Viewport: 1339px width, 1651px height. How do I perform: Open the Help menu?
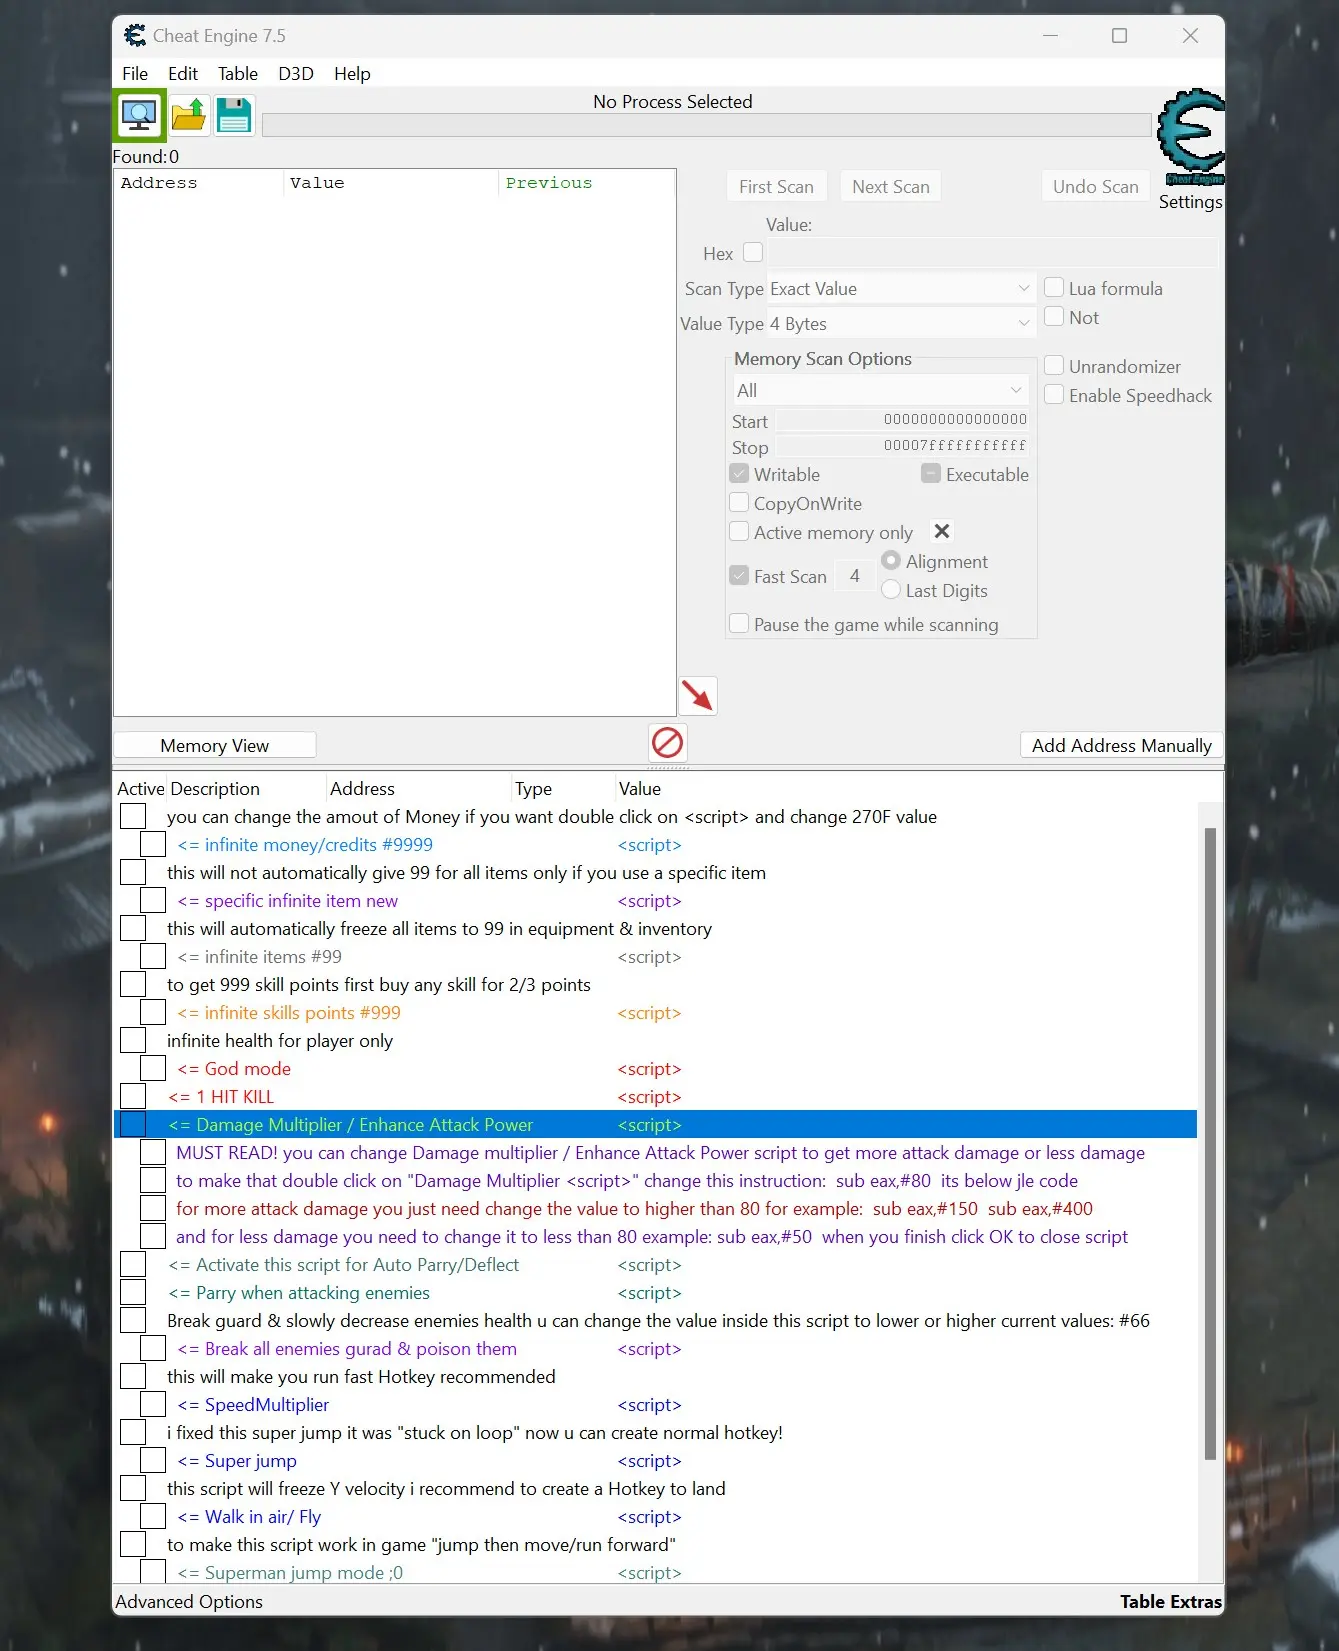coord(352,74)
